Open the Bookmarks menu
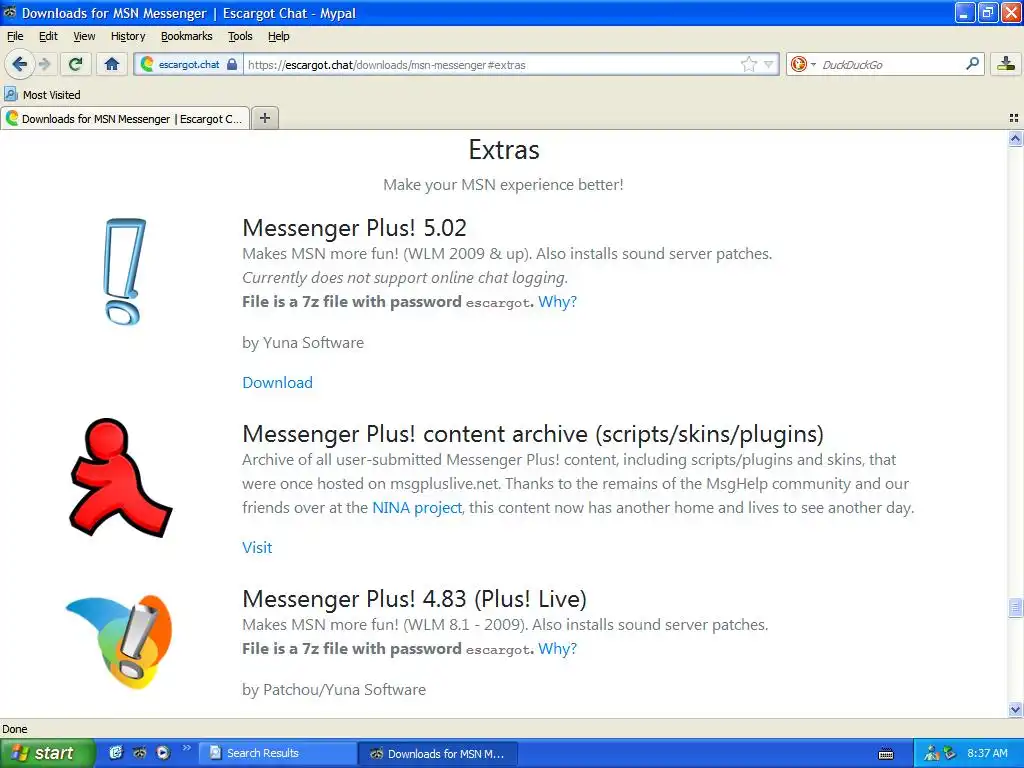1024x768 pixels. point(186,36)
